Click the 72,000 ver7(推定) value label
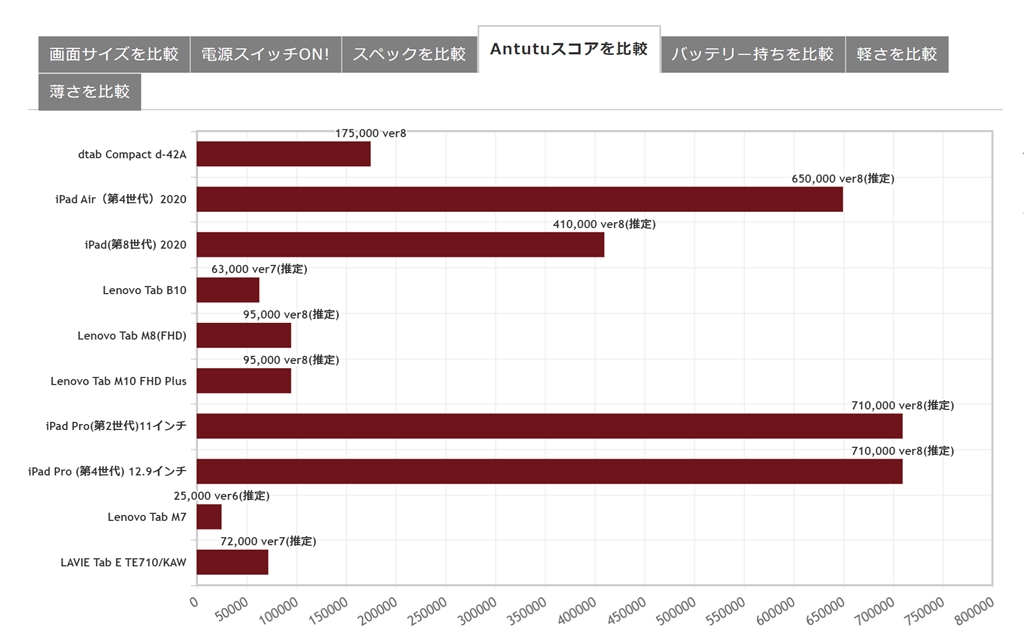This screenshot has width=1024, height=643. pos(268,541)
